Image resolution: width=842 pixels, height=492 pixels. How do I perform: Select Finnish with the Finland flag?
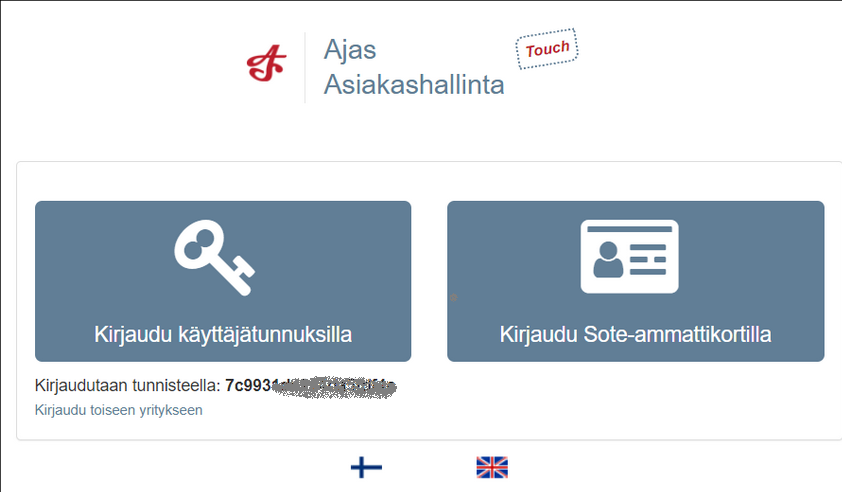tap(366, 467)
